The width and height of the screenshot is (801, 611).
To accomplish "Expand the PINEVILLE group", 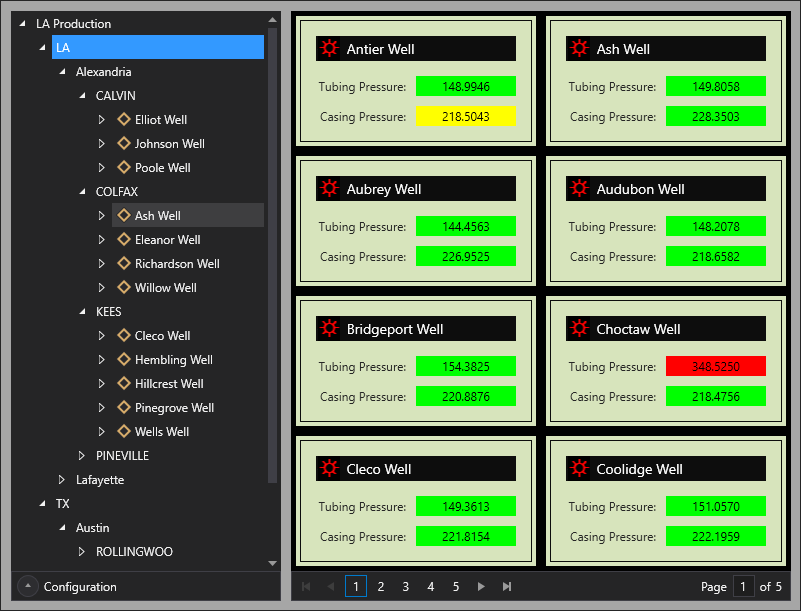I will [x=82, y=455].
